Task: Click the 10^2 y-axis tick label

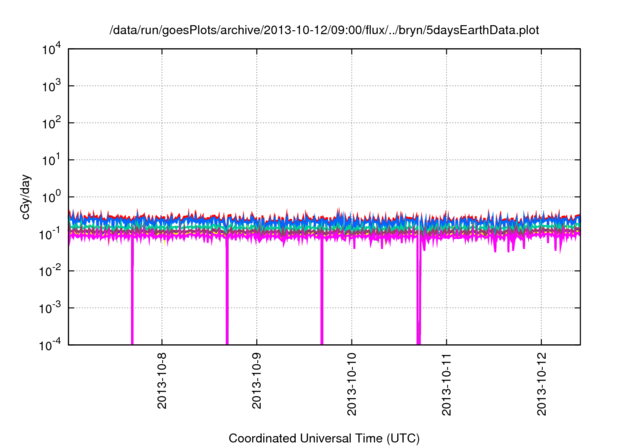Action: click(51, 123)
